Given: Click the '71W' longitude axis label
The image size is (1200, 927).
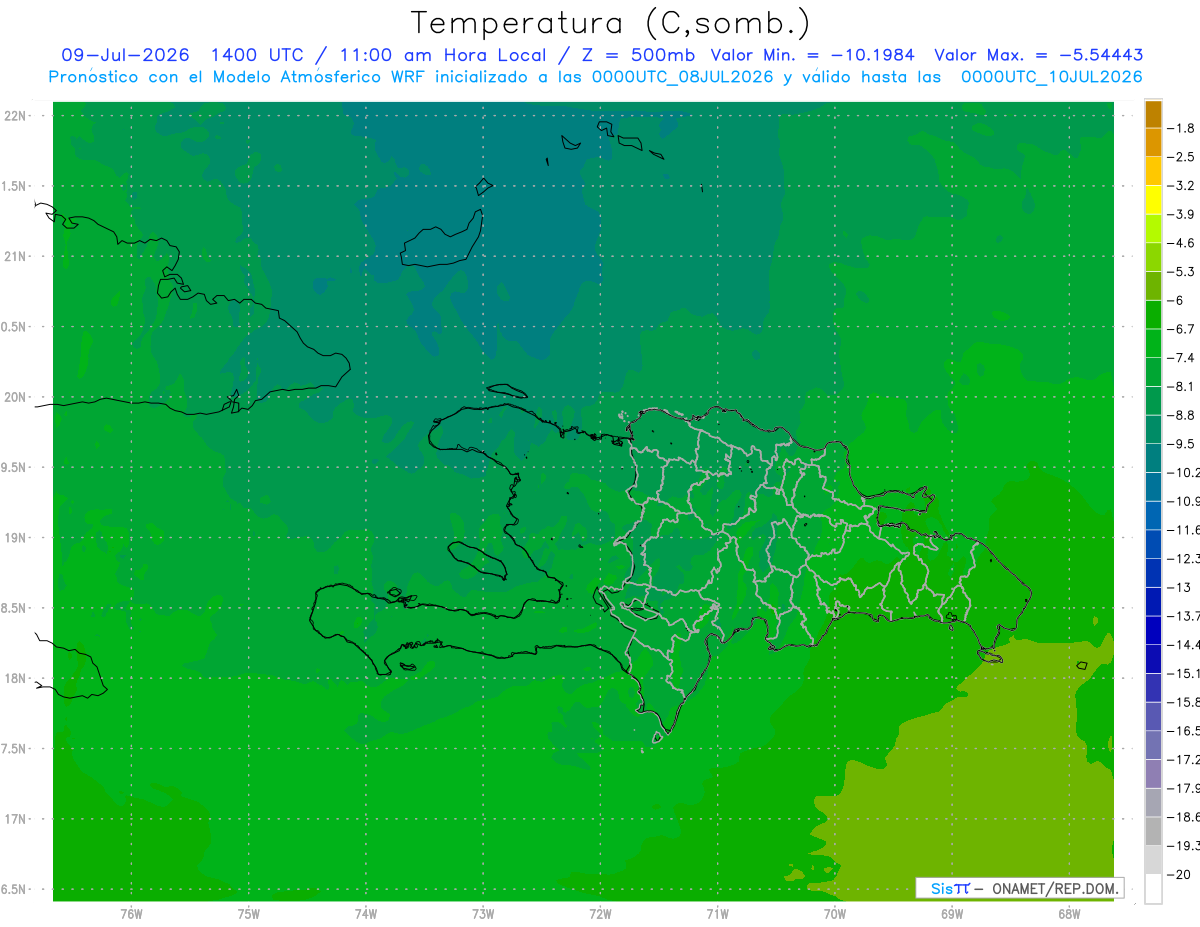Looking at the screenshot, I should [717, 914].
